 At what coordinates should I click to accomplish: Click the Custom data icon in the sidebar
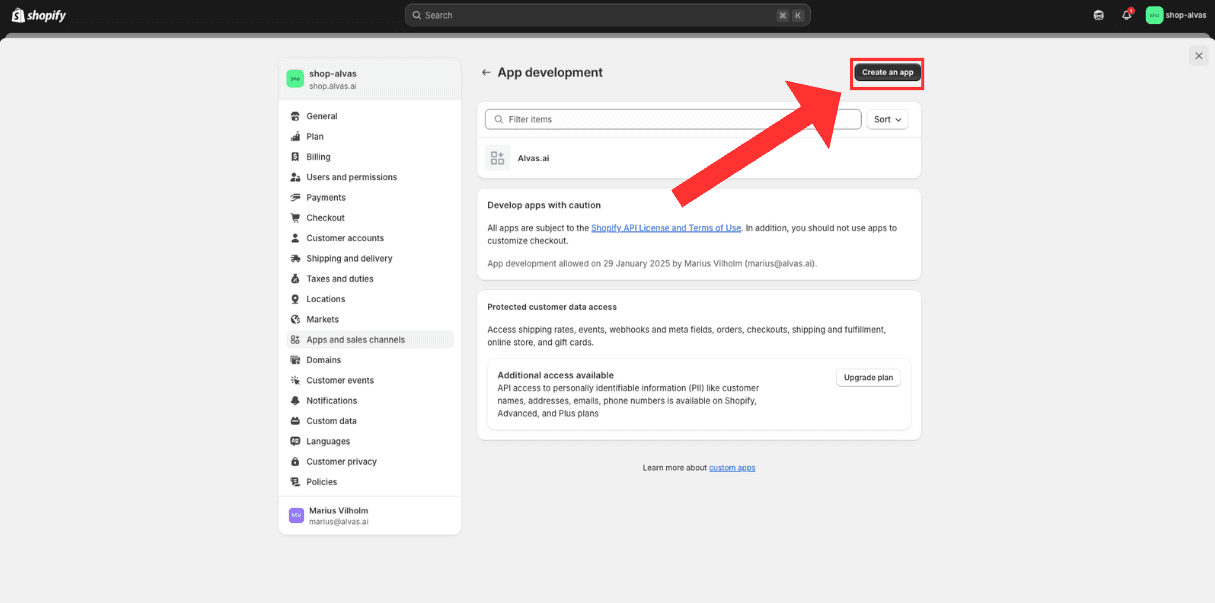click(x=295, y=421)
